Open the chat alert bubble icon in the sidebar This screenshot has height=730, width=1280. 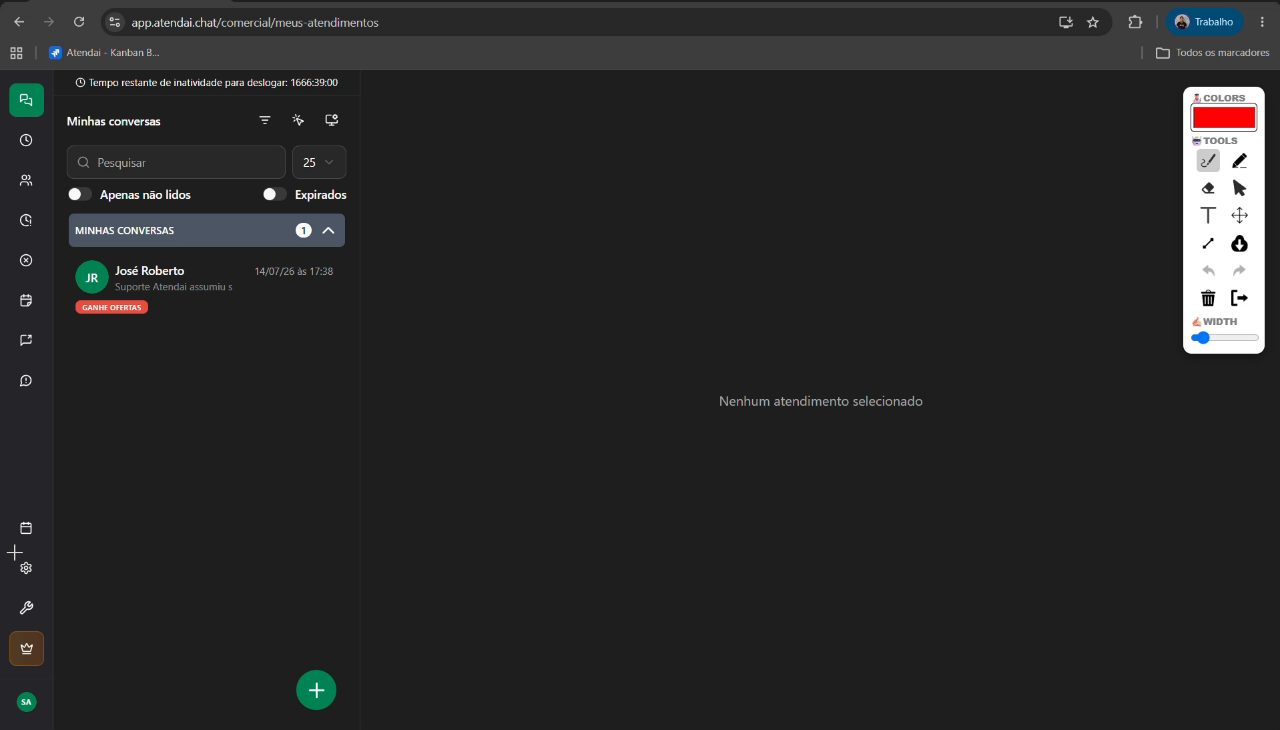coord(26,380)
